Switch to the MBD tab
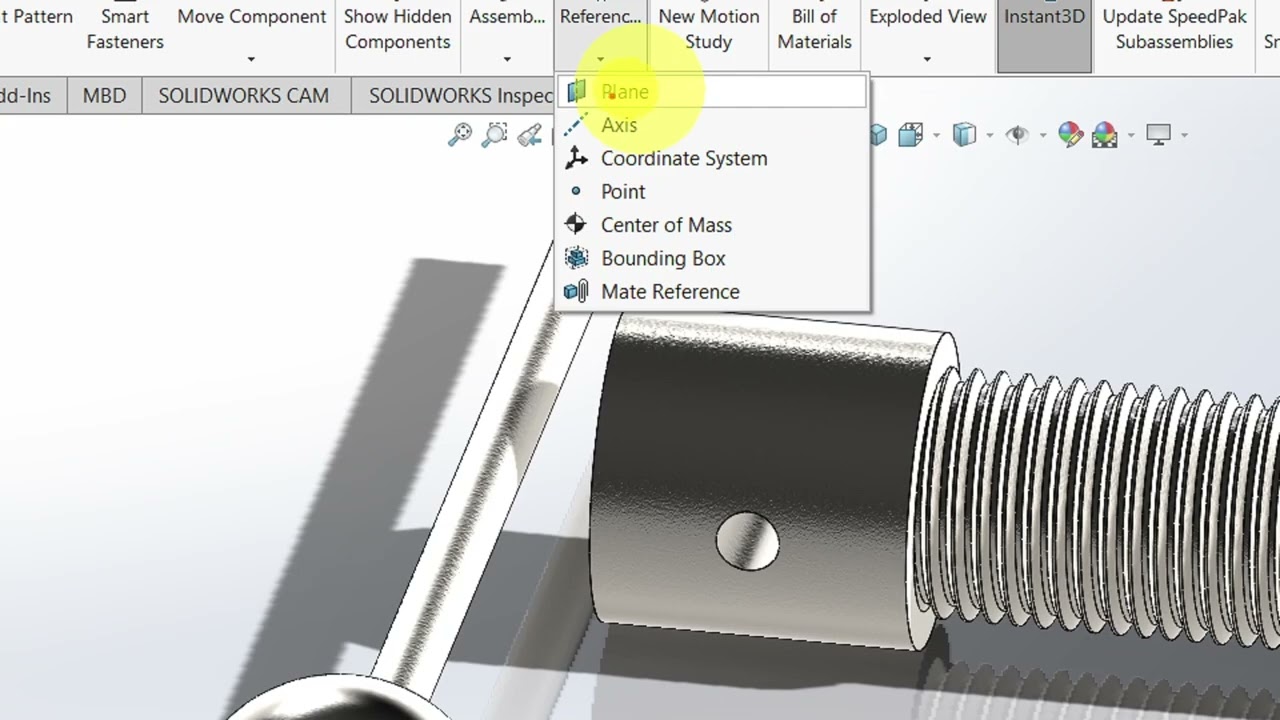This screenshot has height=720, width=1280. (104, 96)
